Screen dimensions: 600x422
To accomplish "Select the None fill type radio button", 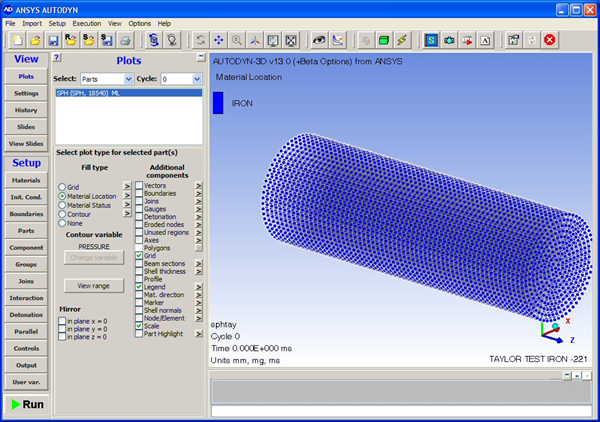I will (x=62, y=223).
